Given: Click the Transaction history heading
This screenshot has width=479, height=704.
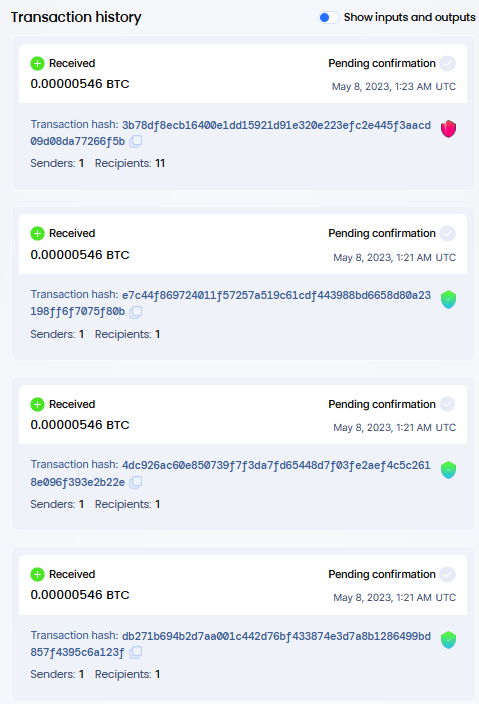Looking at the screenshot, I should [x=76, y=17].
